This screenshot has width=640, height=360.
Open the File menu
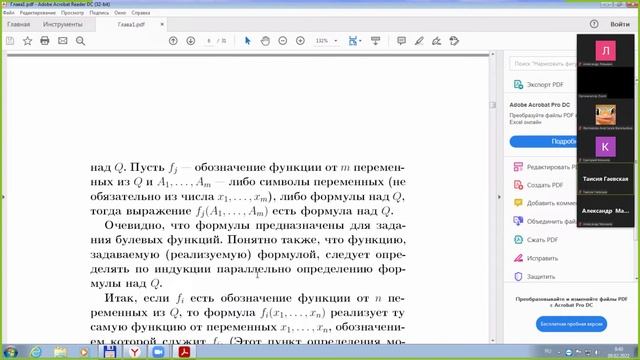tap(9, 13)
